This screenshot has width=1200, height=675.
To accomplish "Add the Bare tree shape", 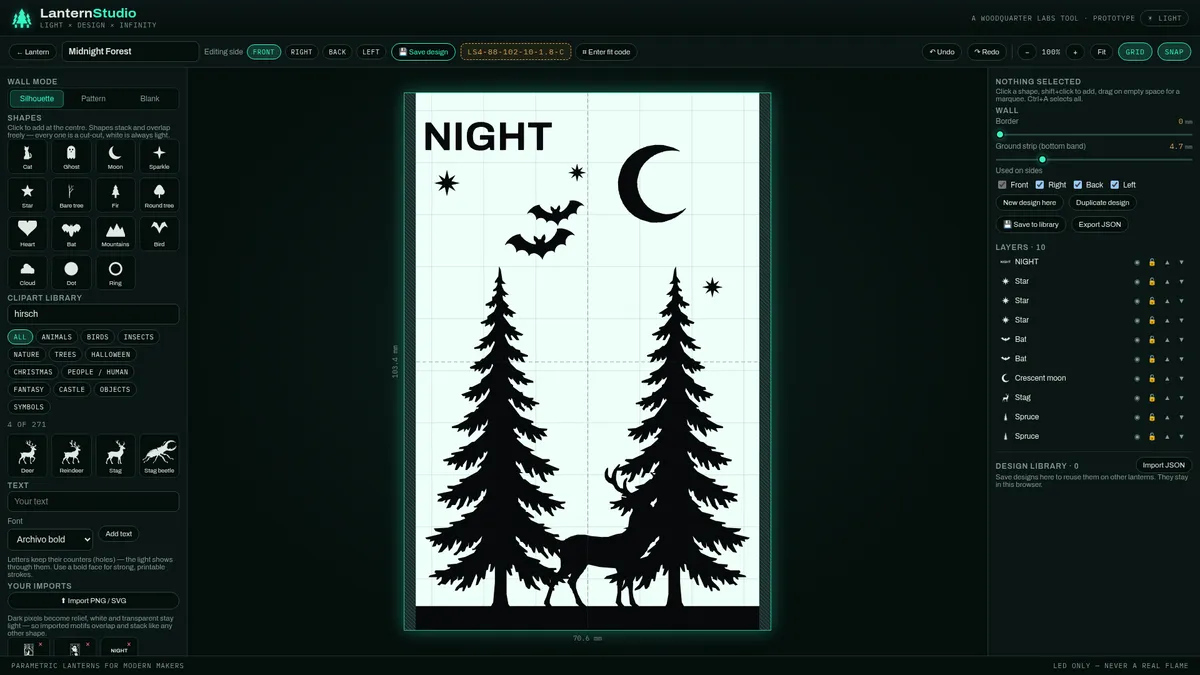I will point(71,194).
